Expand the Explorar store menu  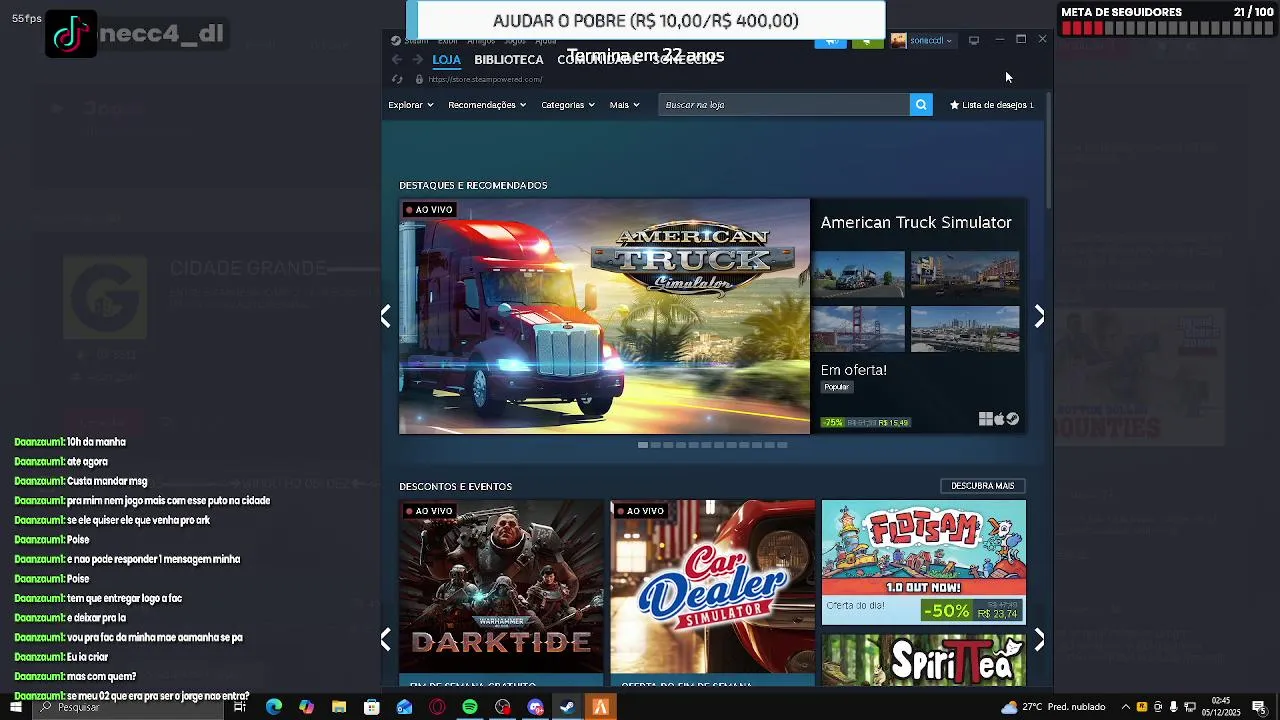point(410,104)
